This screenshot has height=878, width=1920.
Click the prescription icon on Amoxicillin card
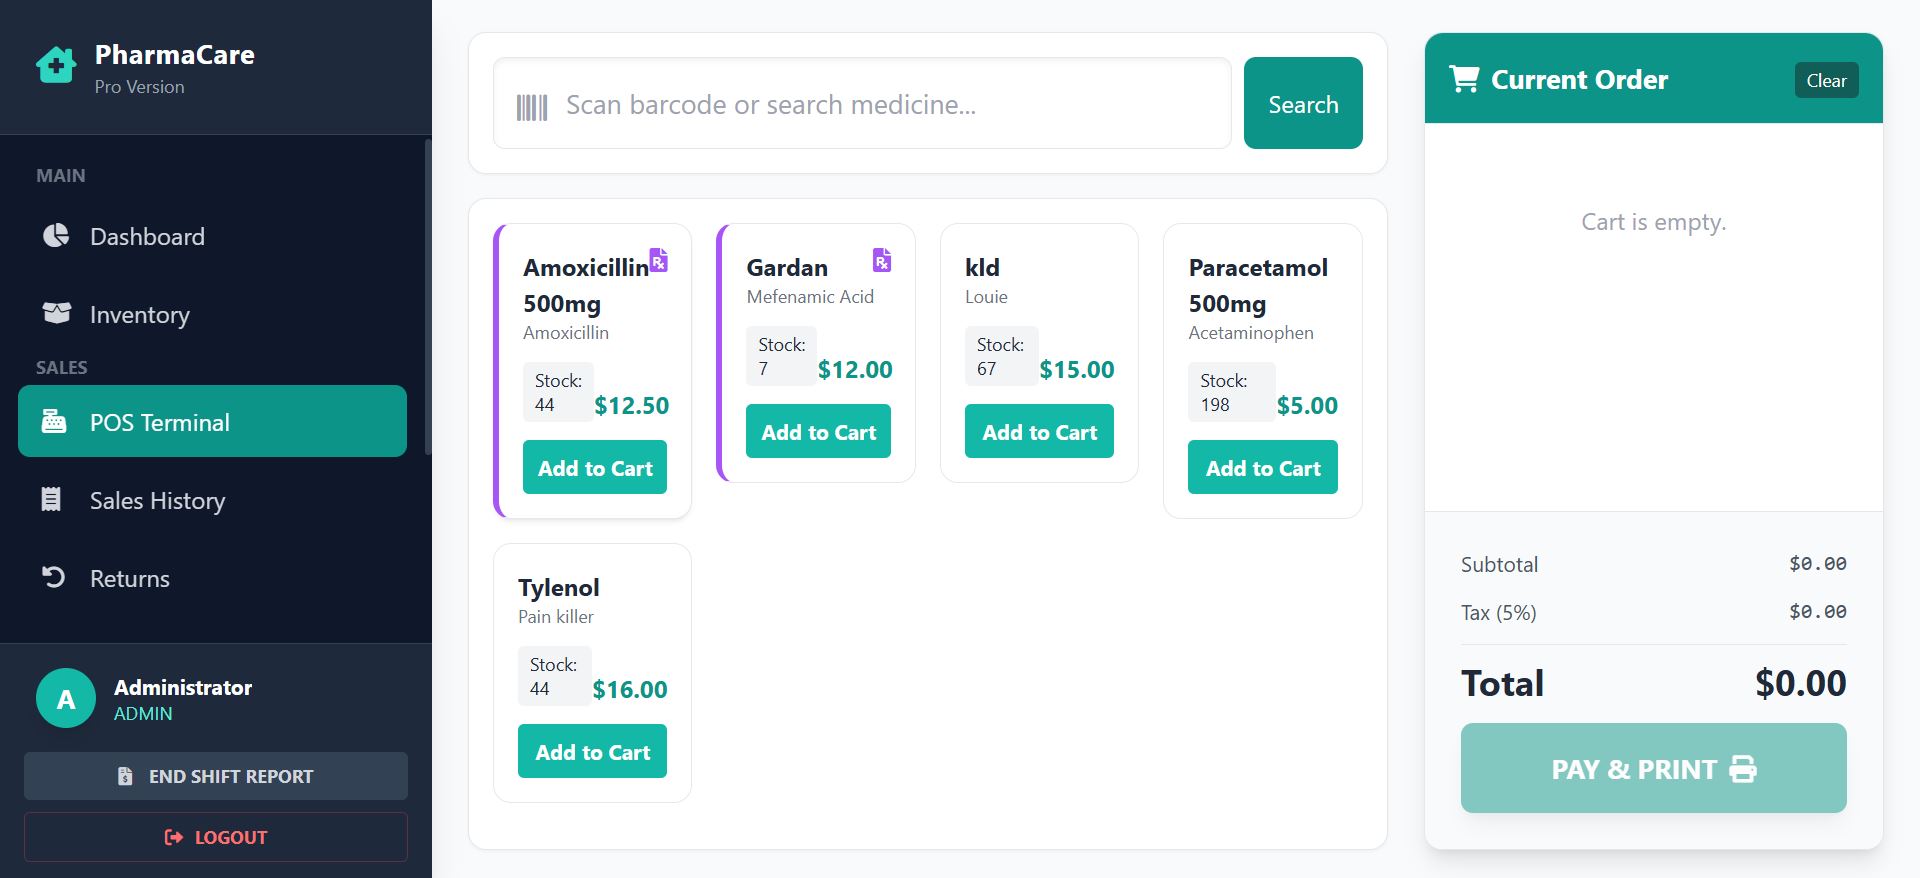(659, 260)
